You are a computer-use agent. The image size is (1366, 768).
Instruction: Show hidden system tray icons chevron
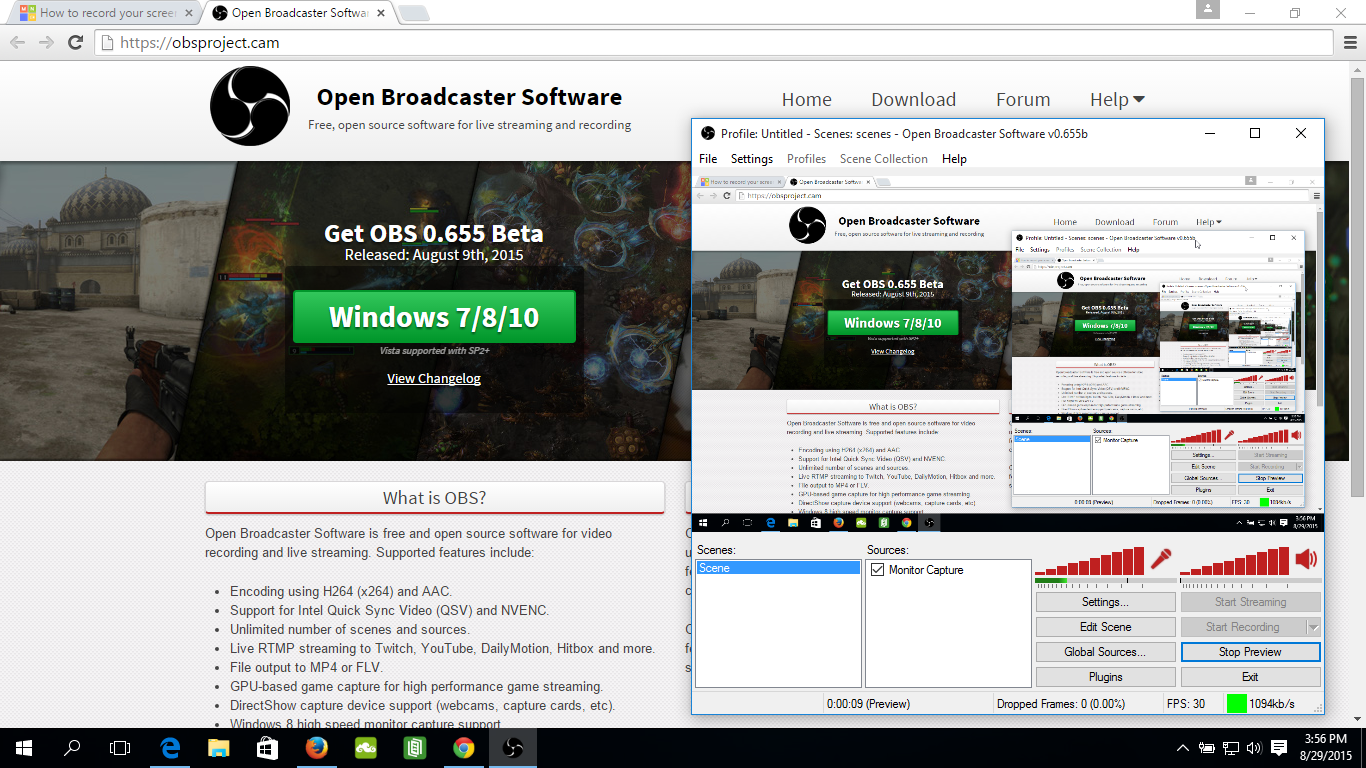pos(1184,747)
